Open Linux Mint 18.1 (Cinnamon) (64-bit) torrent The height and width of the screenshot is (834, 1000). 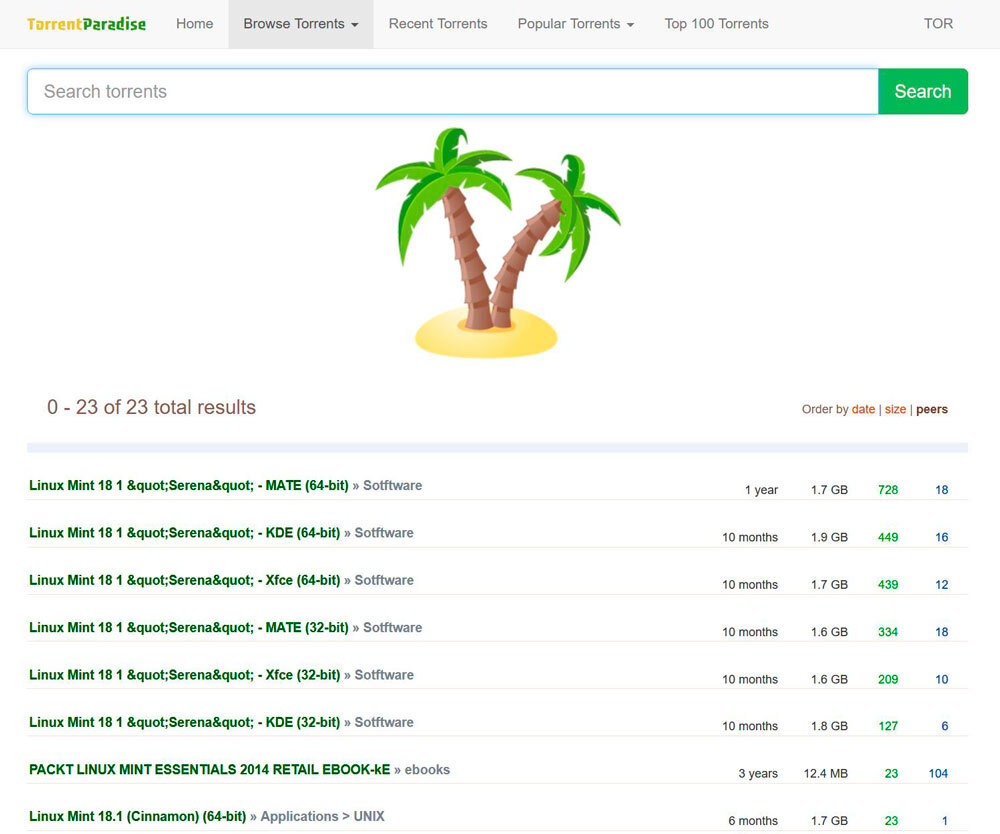[138, 816]
